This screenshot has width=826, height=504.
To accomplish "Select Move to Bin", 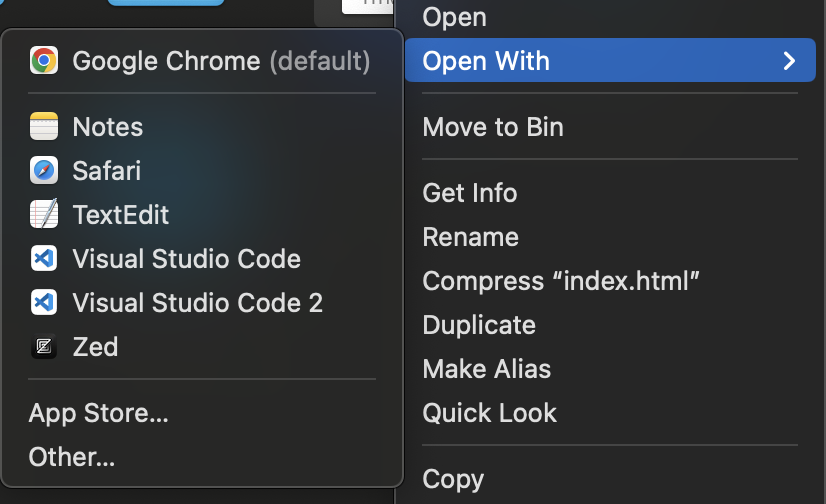I will coord(610,126).
